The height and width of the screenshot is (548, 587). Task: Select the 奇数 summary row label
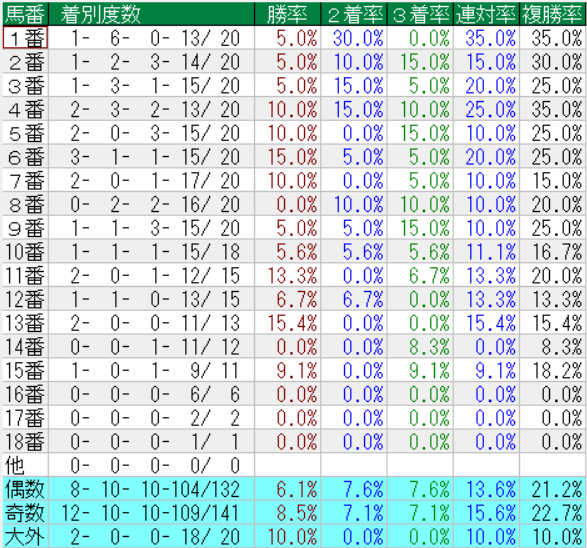pos(25,513)
